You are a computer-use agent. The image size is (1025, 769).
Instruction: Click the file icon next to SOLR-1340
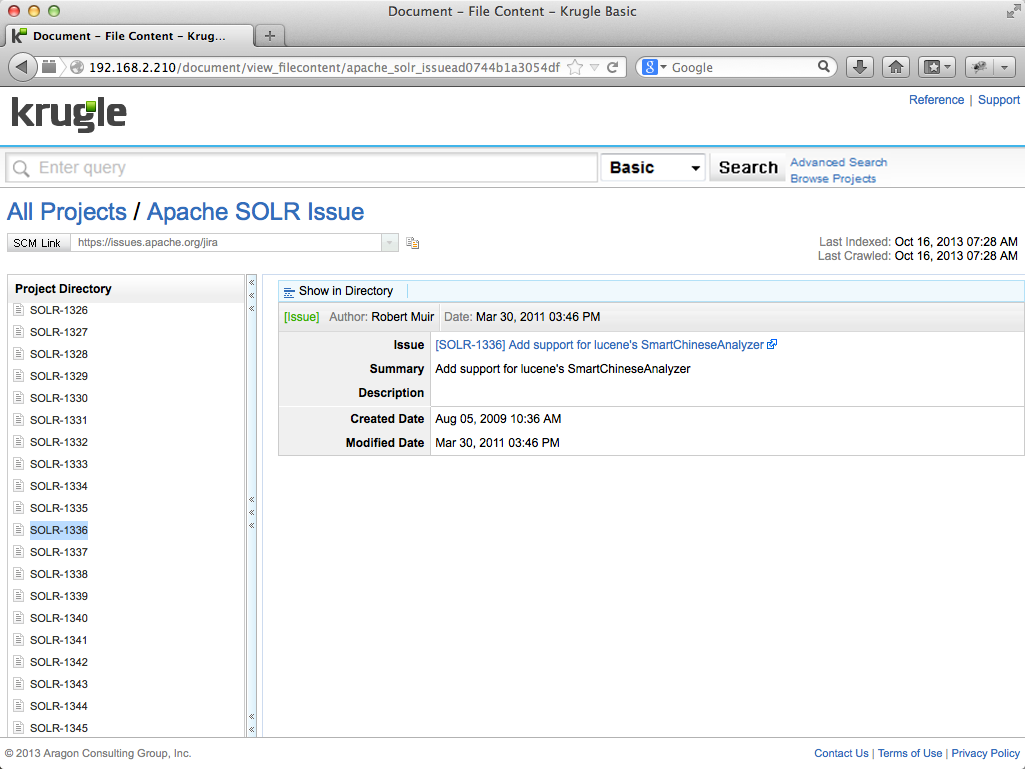[19, 617]
